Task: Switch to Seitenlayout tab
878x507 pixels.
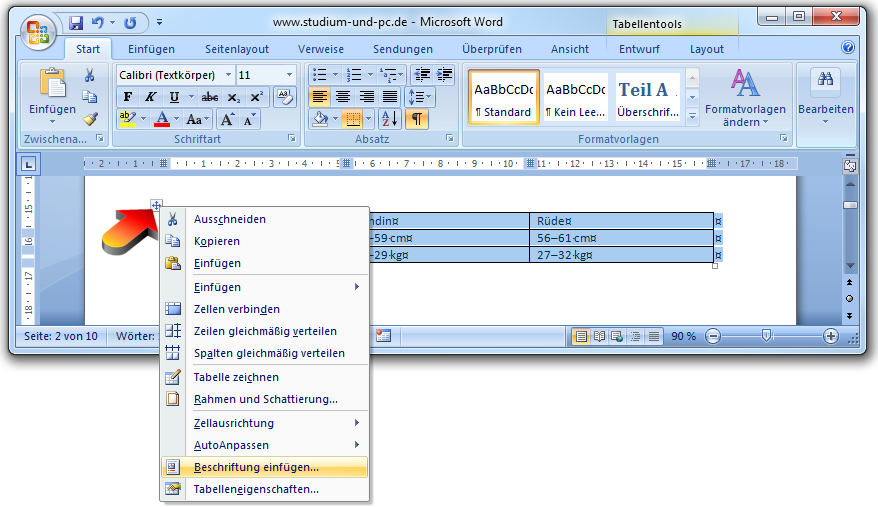Action: click(x=237, y=49)
